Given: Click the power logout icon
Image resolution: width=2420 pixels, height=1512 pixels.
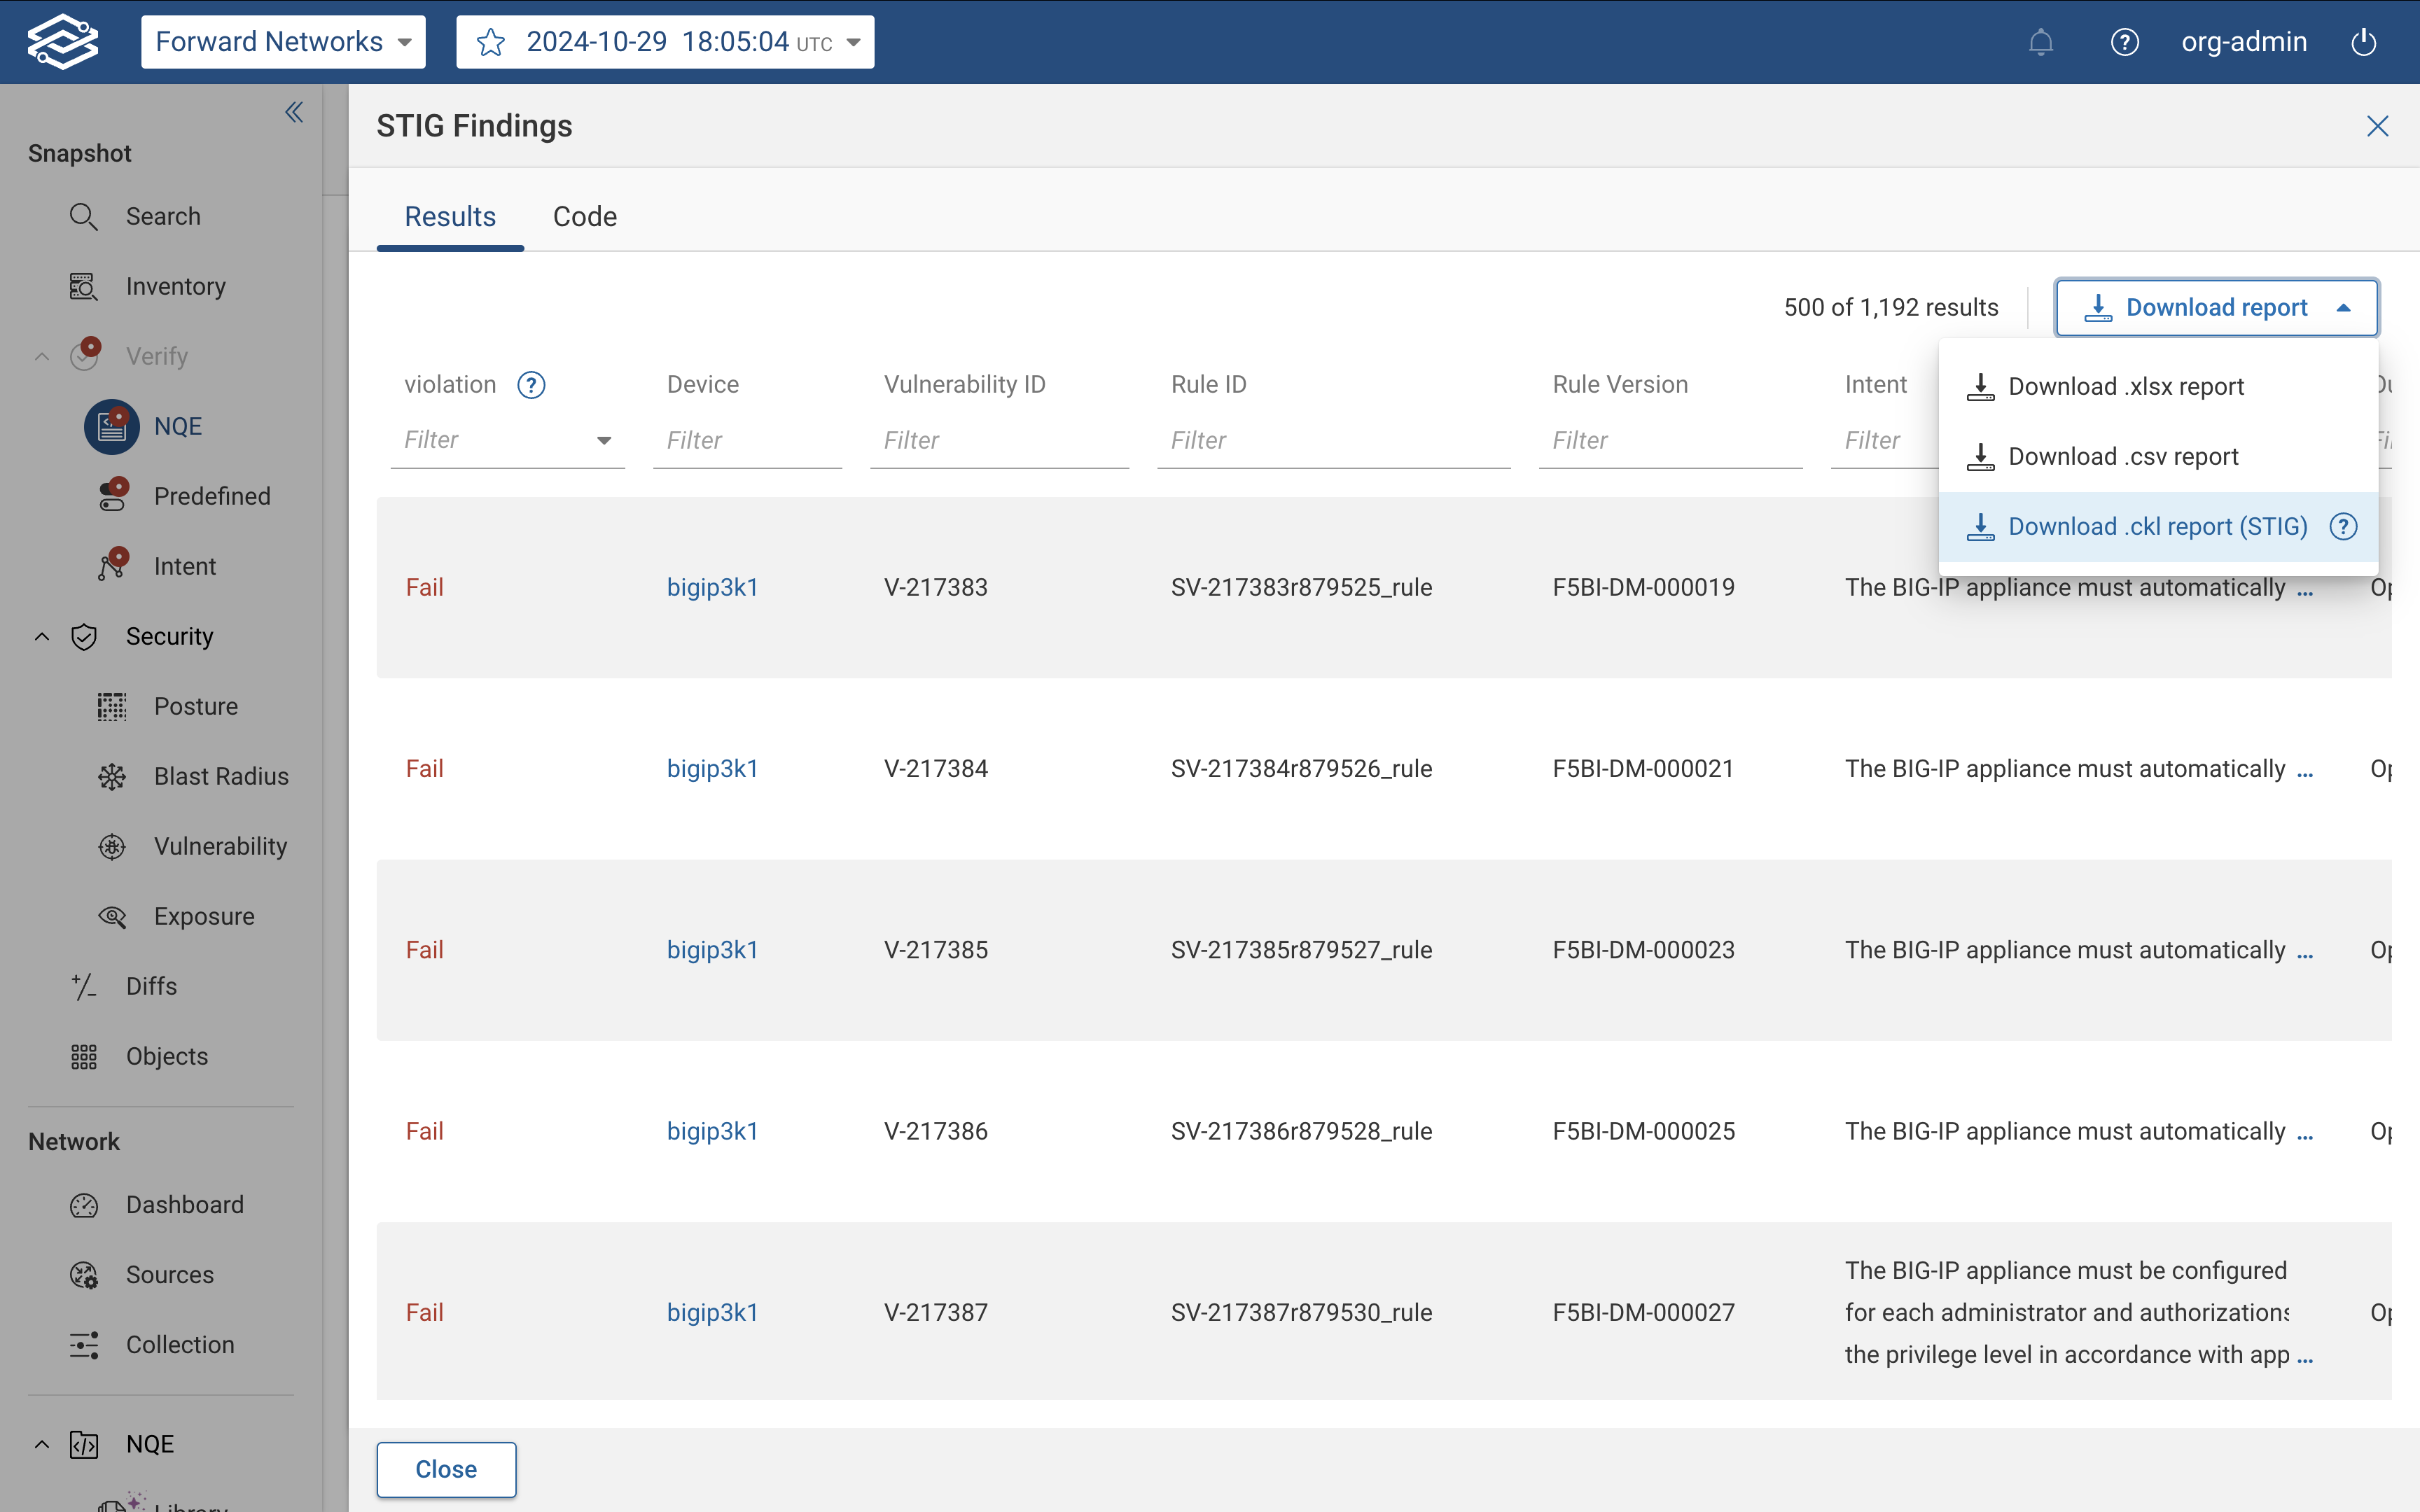Looking at the screenshot, I should click(x=2363, y=42).
